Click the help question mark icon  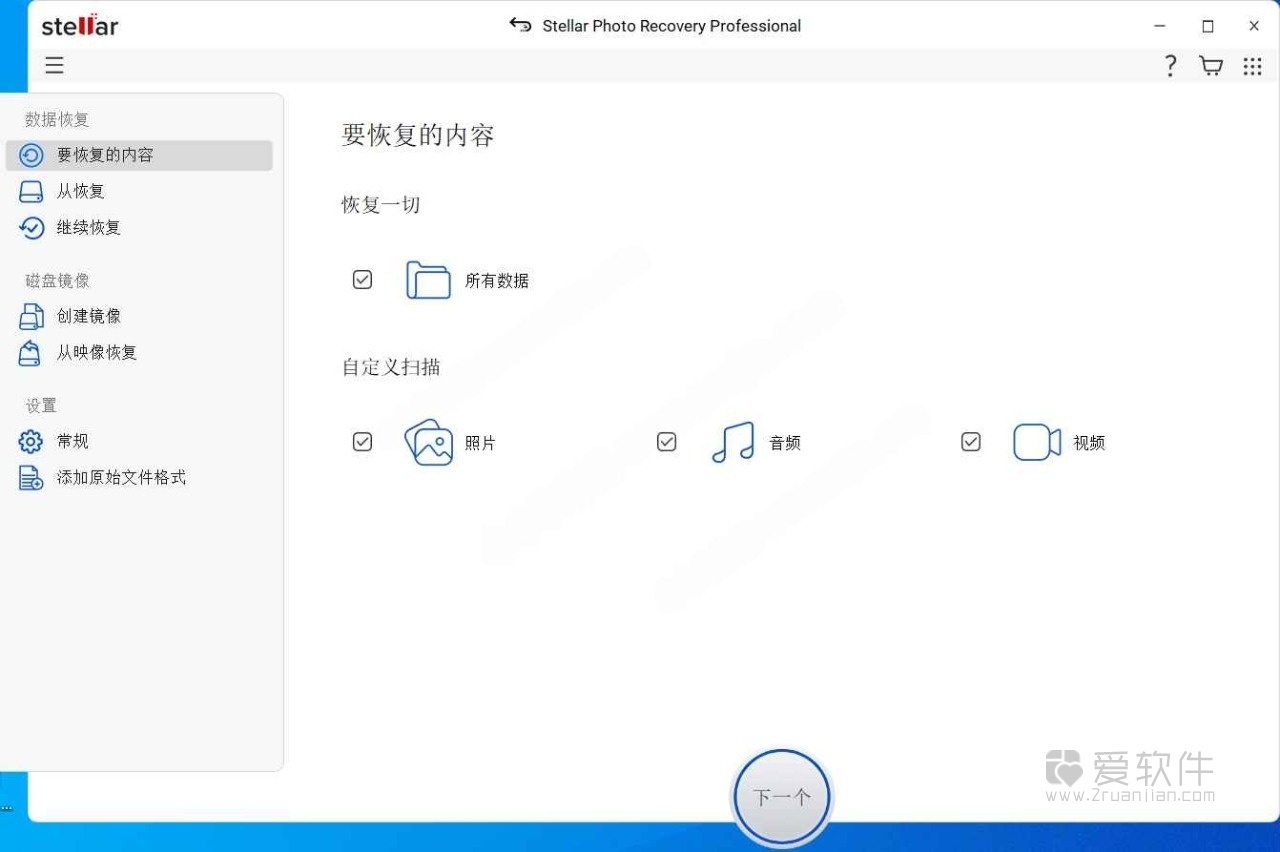point(1170,66)
